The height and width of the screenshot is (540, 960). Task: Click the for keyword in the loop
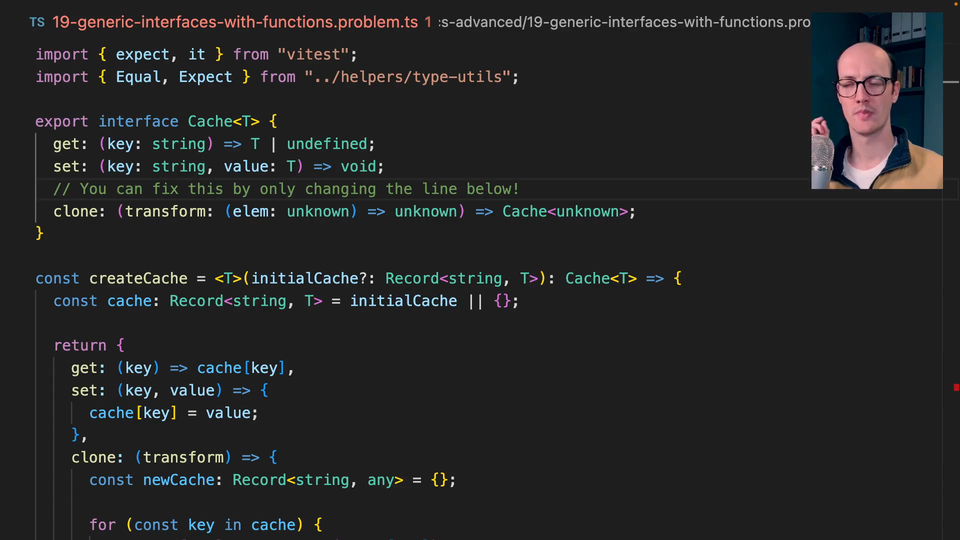(102, 524)
